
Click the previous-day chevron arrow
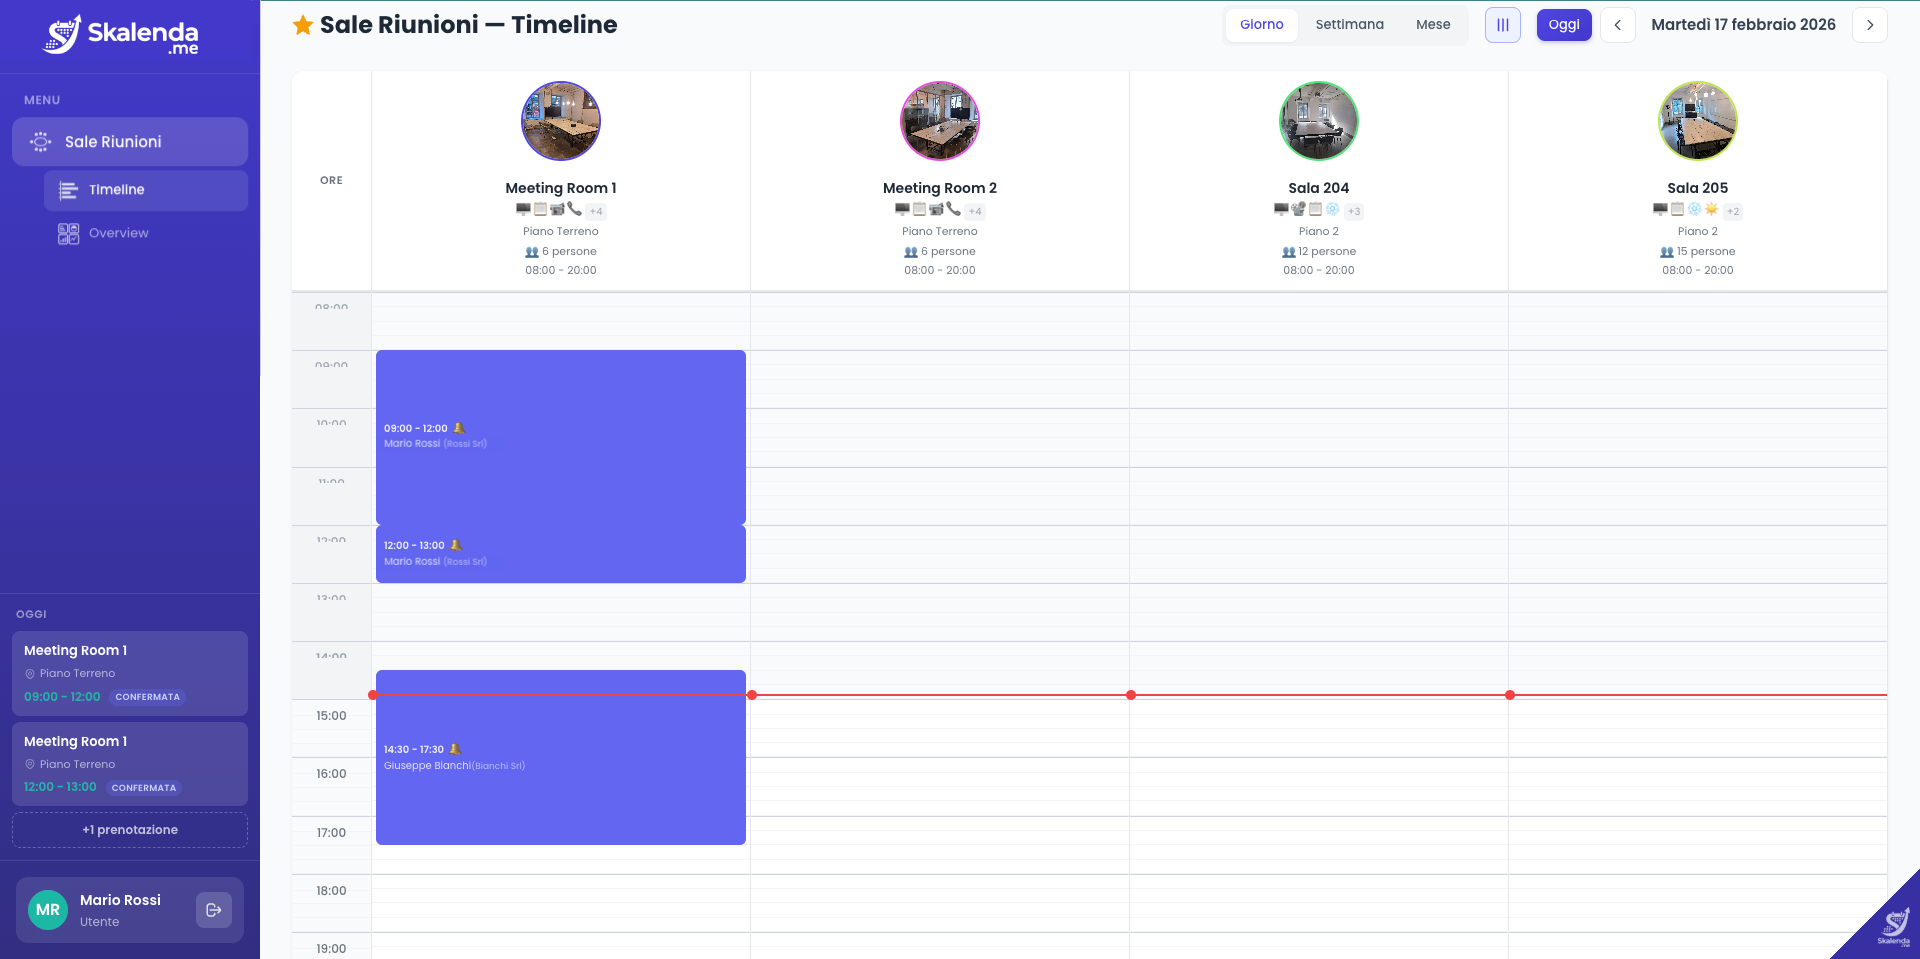click(x=1617, y=25)
